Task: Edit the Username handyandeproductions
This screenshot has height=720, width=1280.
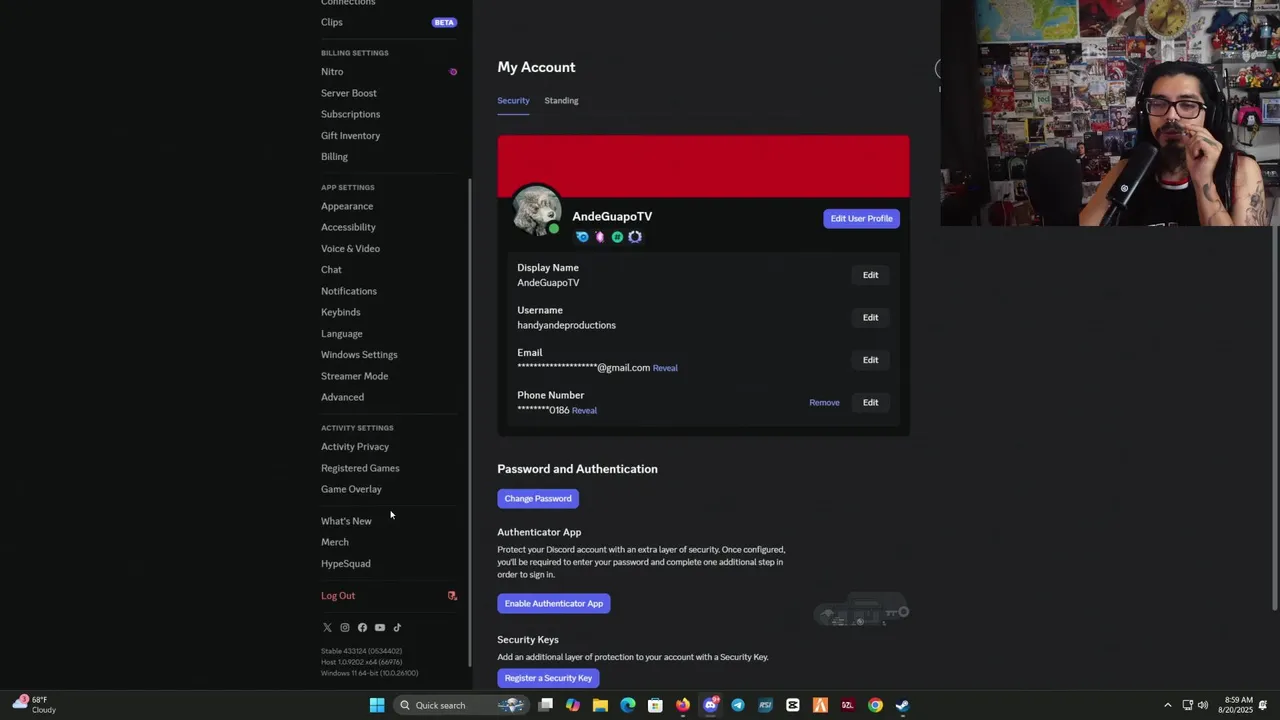Action: pos(871,318)
